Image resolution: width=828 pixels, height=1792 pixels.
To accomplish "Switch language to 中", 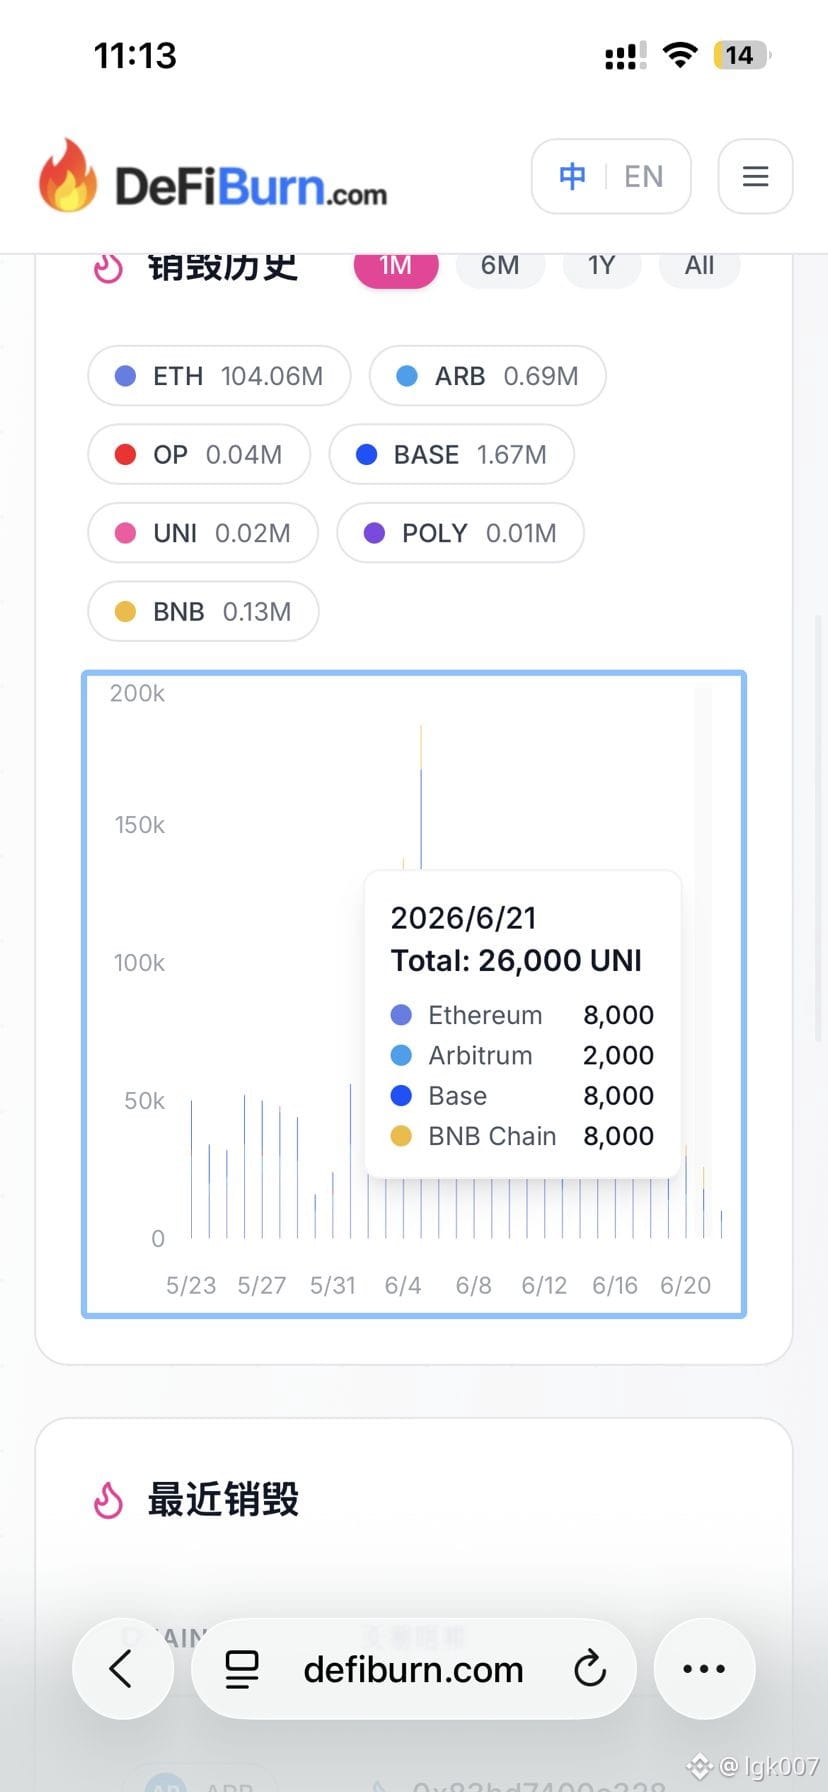I will [x=572, y=177].
